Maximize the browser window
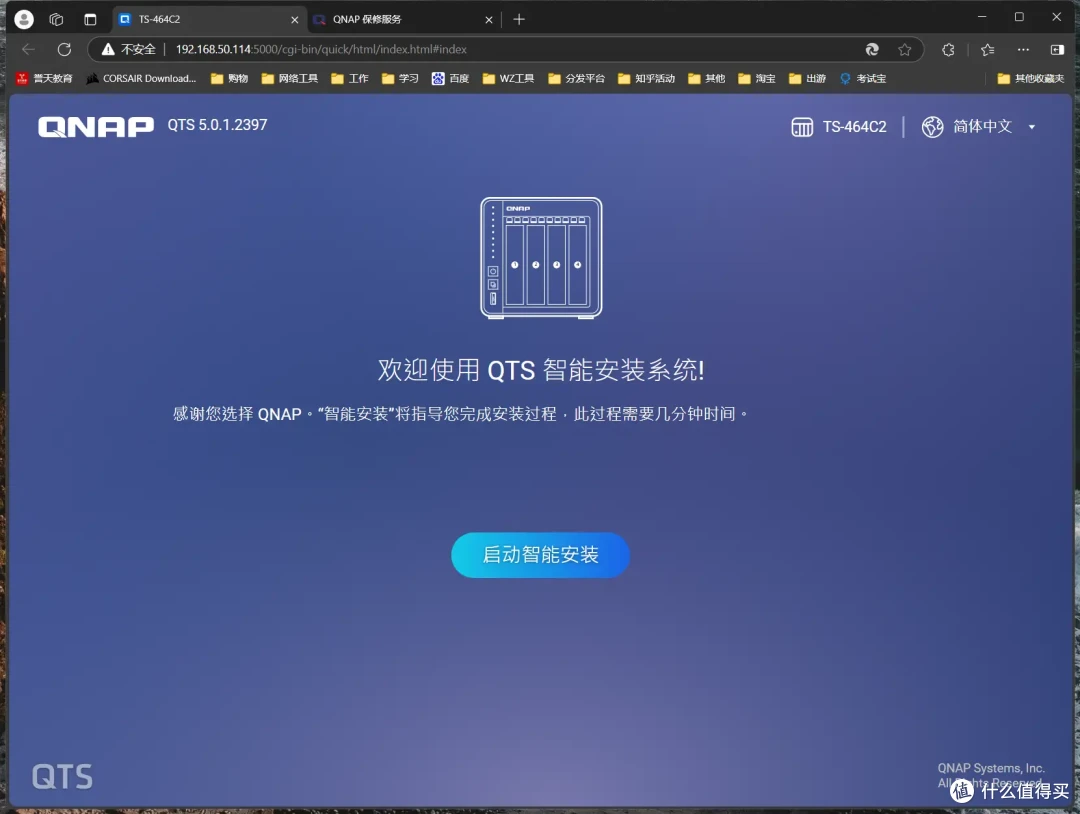Image resolution: width=1080 pixels, height=814 pixels. tap(1019, 17)
